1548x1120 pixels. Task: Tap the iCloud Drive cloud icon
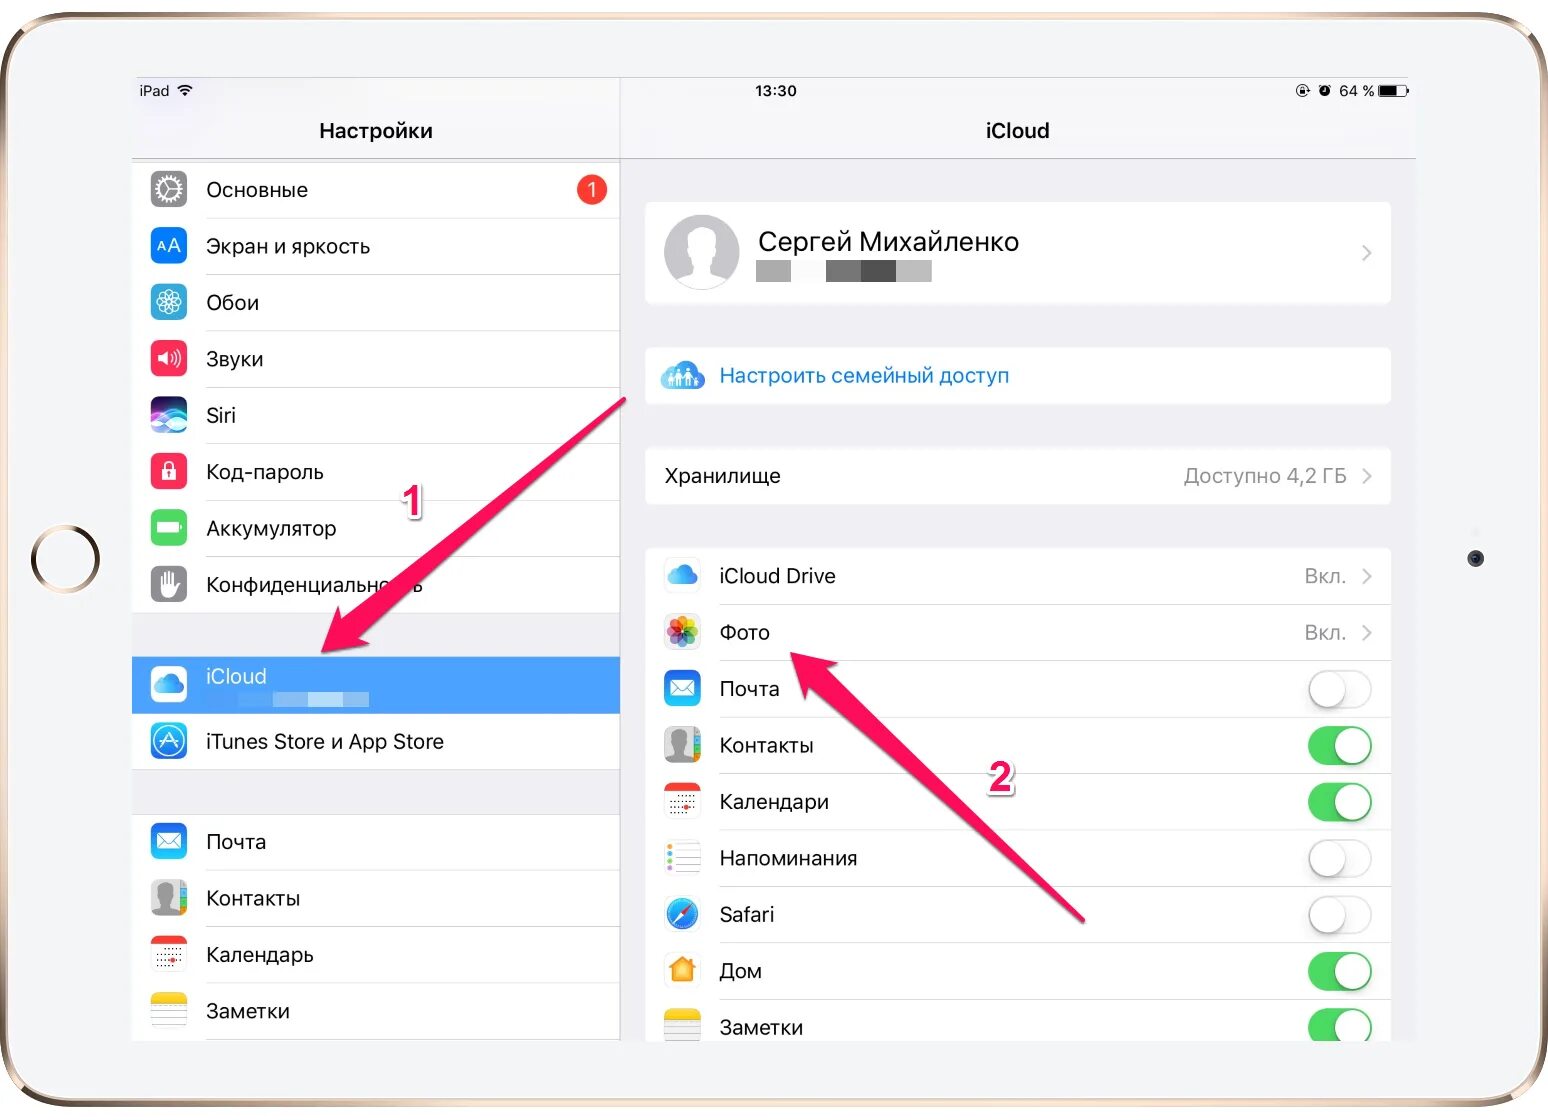[x=682, y=576]
